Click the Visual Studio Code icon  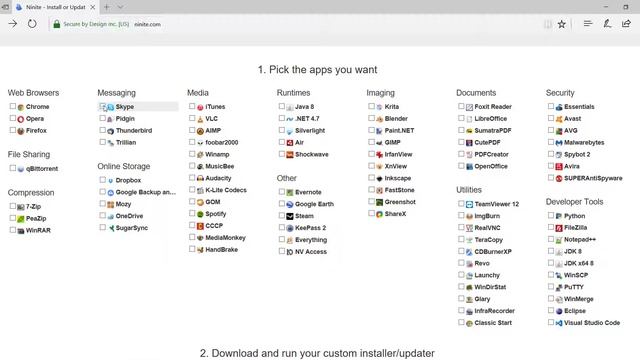[559, 323]
